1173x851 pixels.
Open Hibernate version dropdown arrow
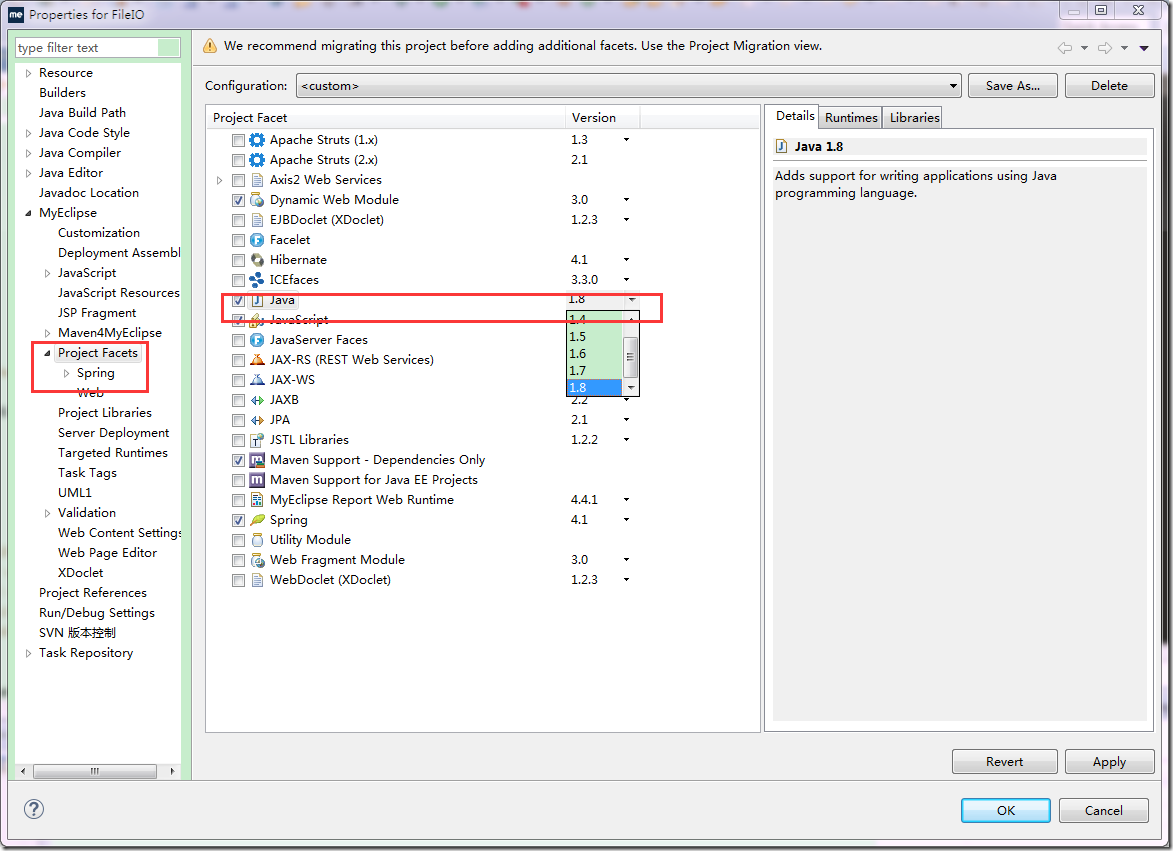point(626,259)
